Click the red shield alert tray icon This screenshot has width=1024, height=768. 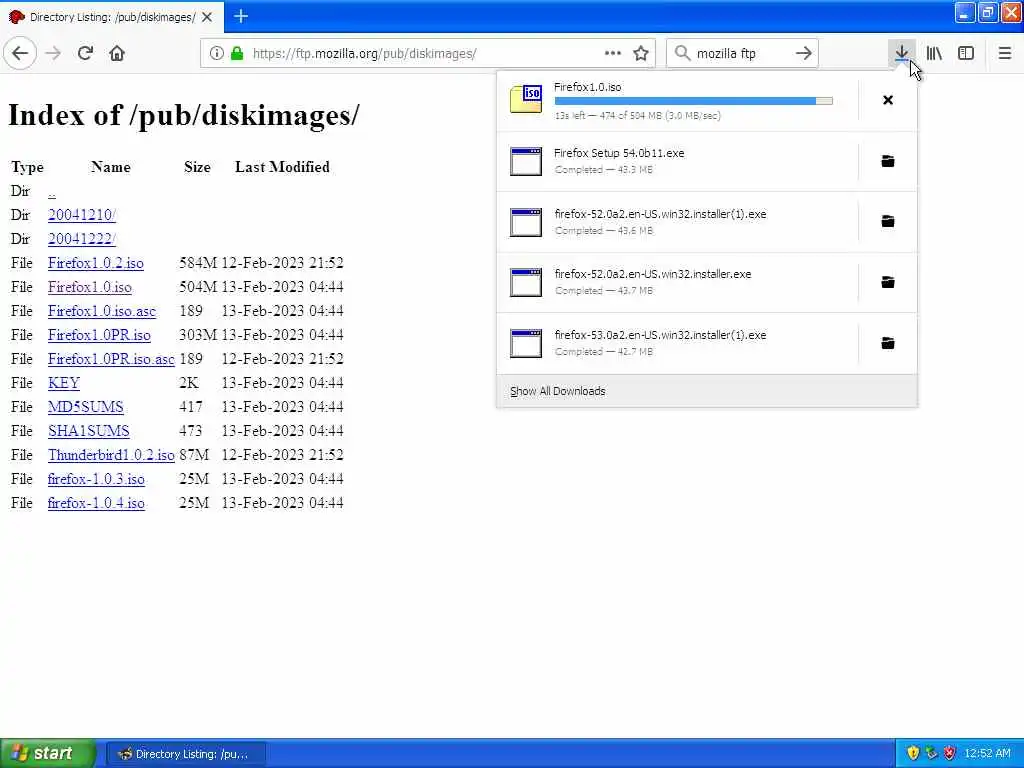tap(950, 754)
